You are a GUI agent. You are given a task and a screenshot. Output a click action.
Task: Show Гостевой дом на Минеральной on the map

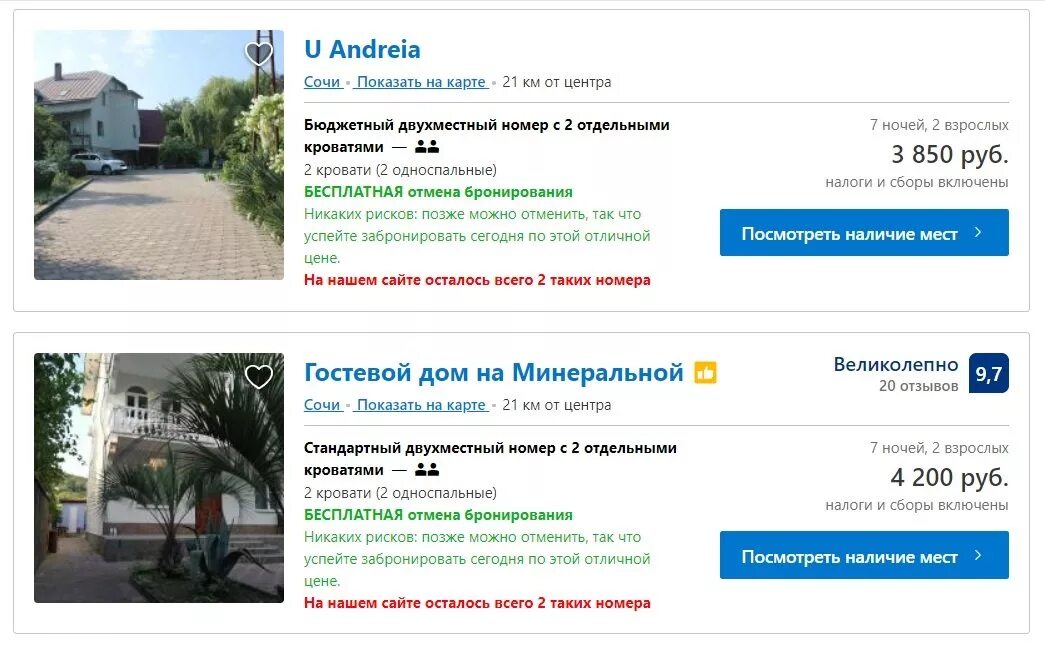(421, 405)
